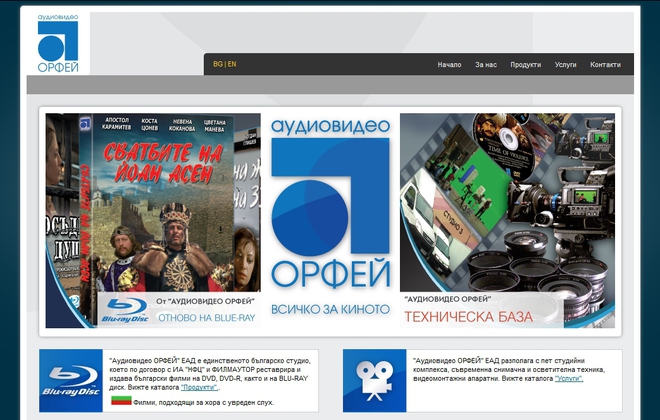Switch language to BG
The height and width of the screenshot is (420, 660).
pyautogui.click(x=218, y=64)
